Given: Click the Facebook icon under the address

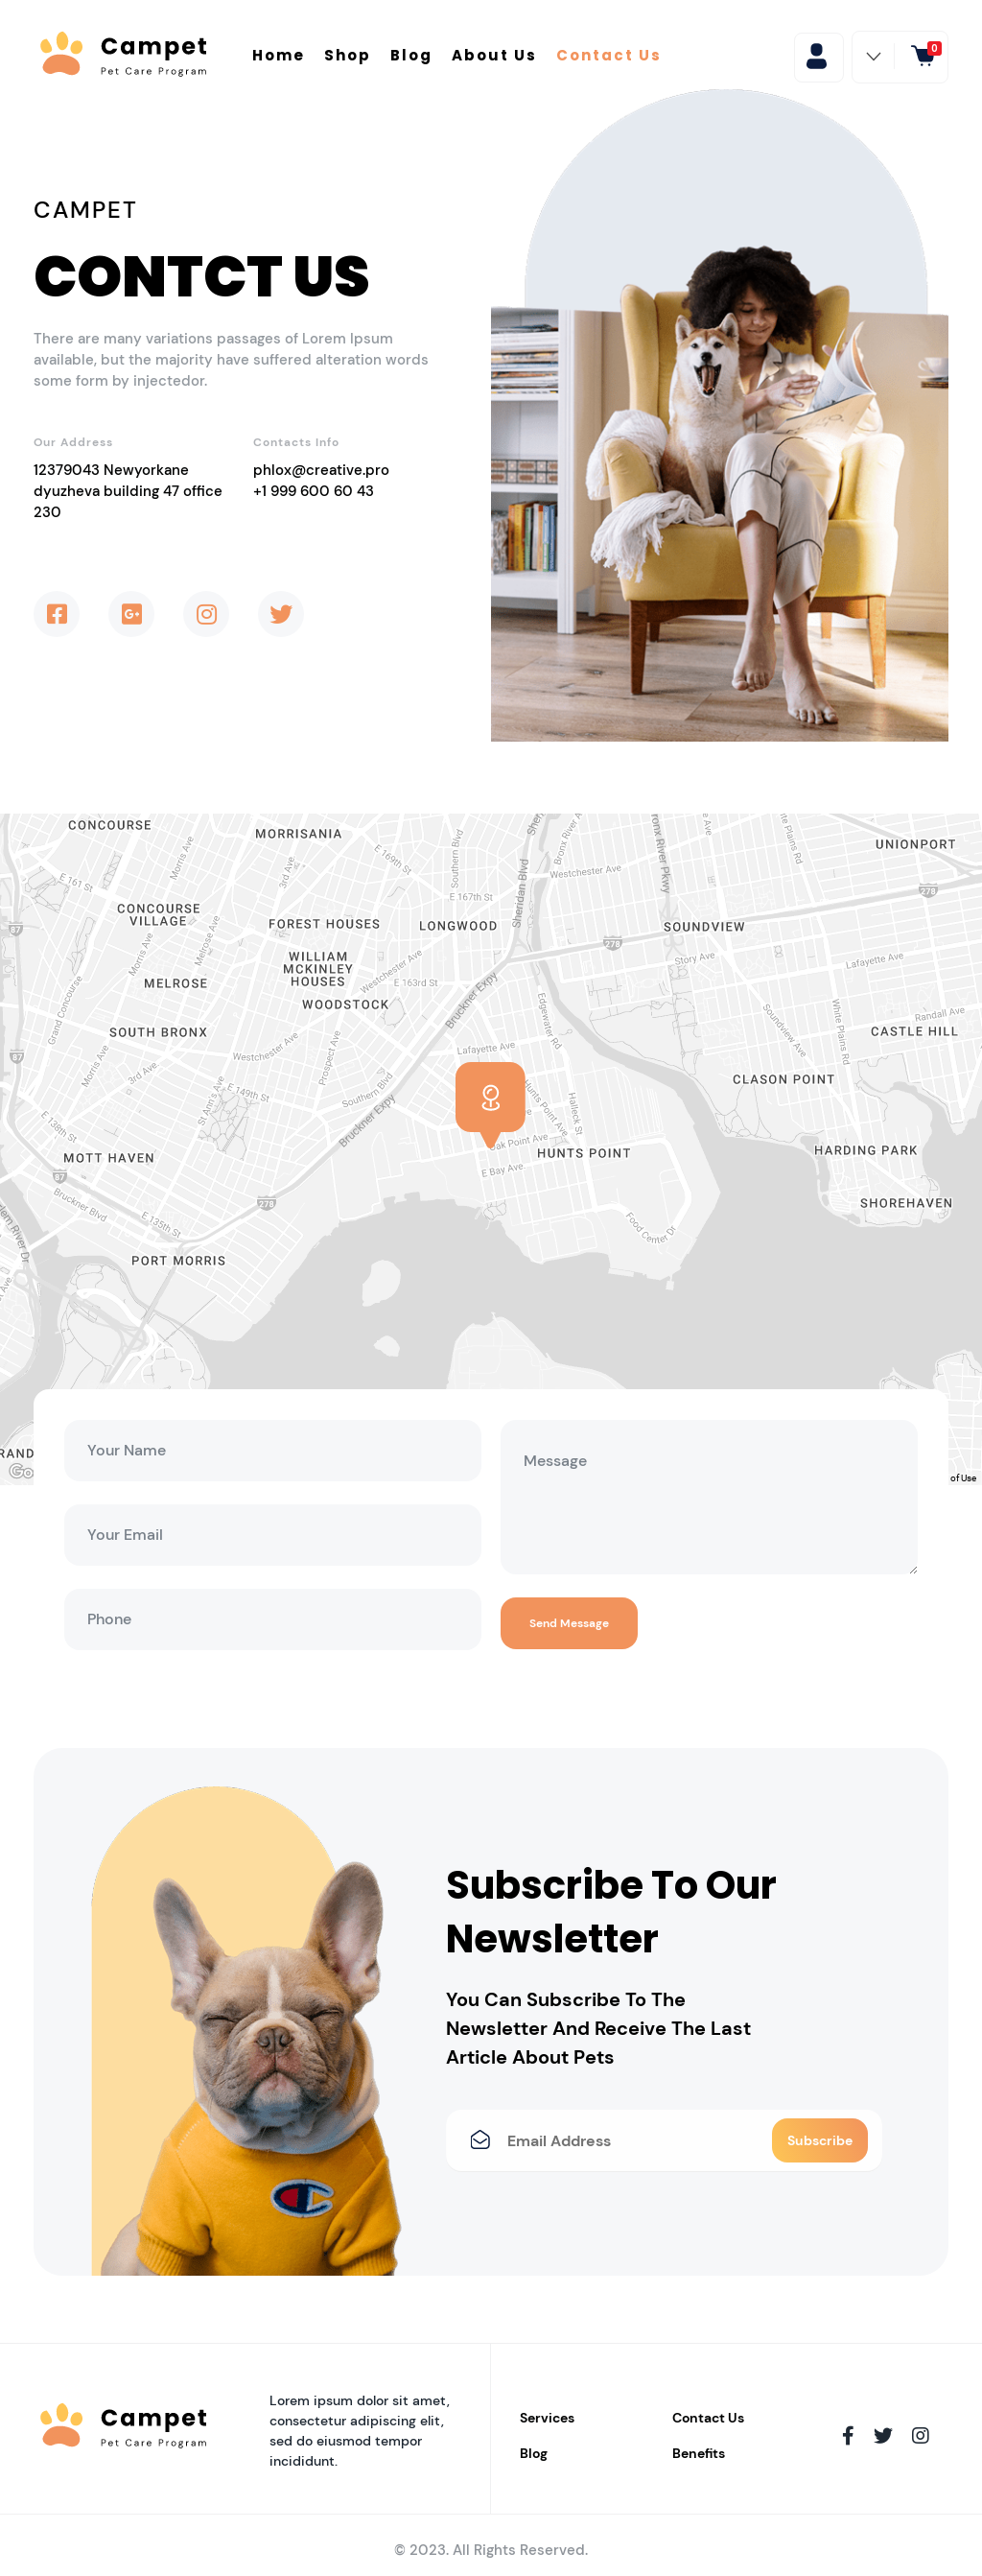Looking at the screenshot, I should [x=57, y=614].
